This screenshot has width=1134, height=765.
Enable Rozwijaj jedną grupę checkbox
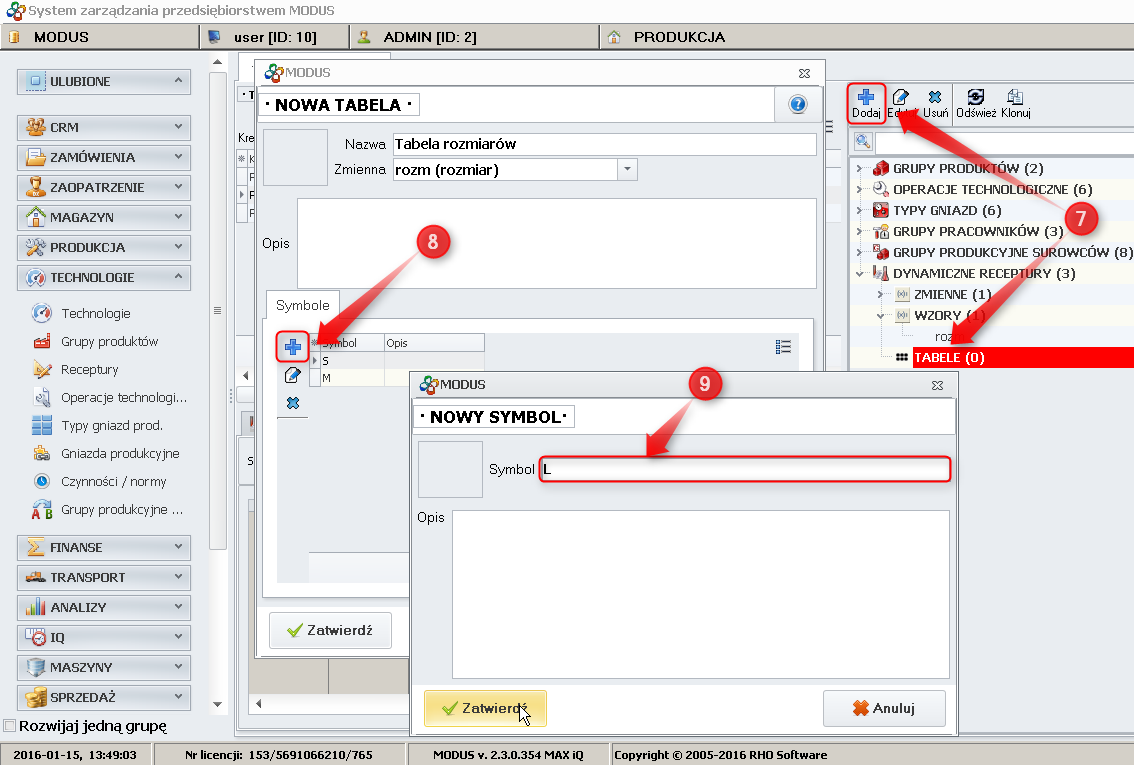pos(9,725)
